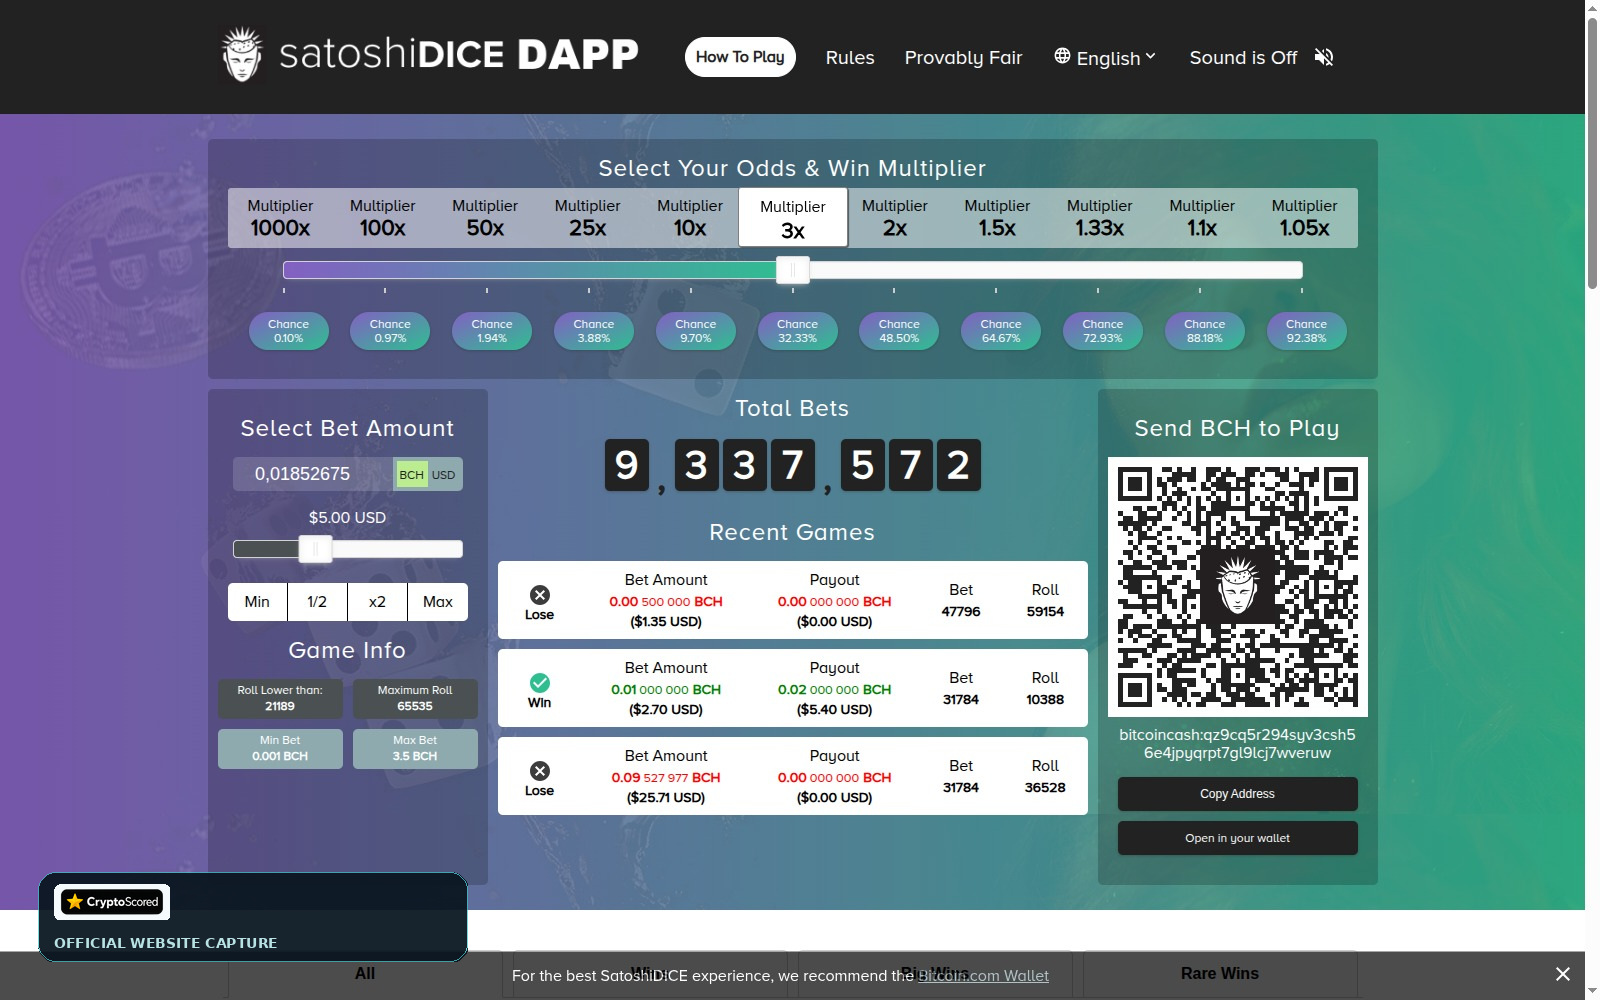Open the Provably Fair page
1600x1000 pixels.
pyautogui.click(x=963, y=57)
